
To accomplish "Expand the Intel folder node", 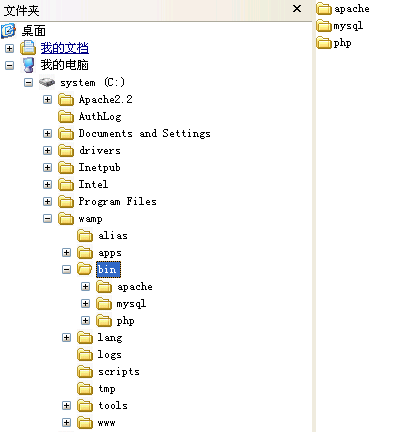I will (47, 184).
